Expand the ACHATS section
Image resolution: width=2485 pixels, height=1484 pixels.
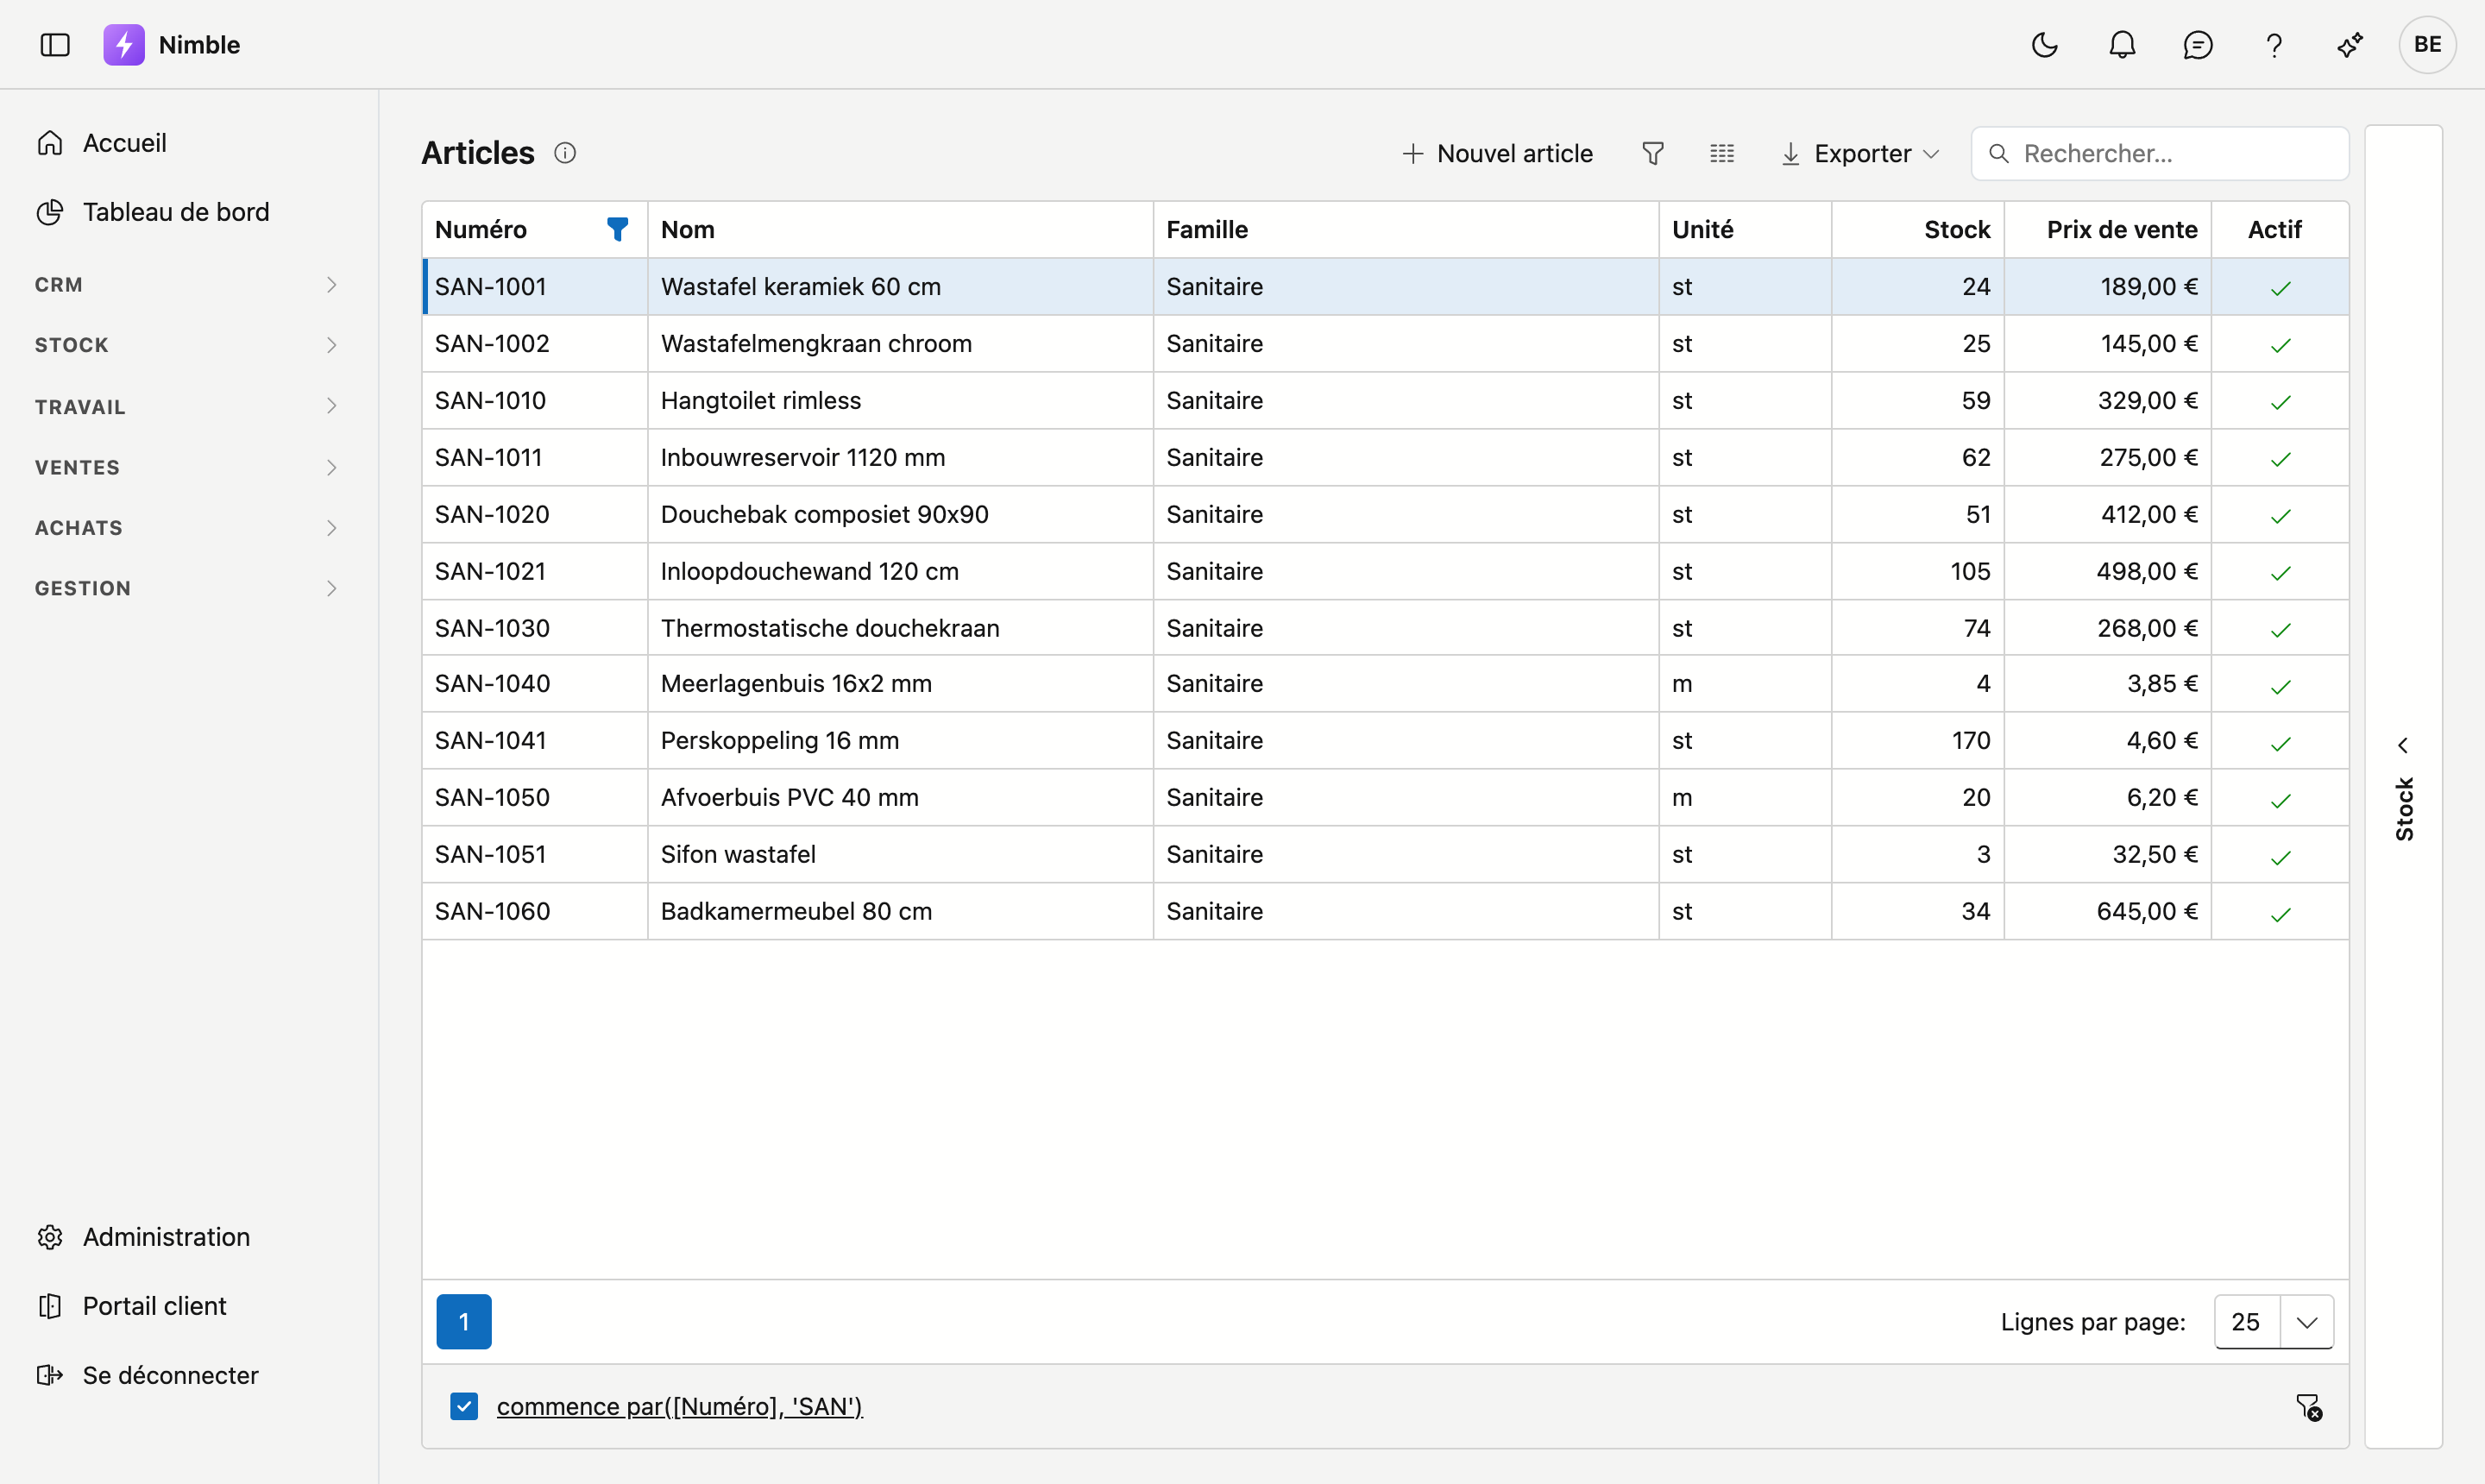pos(188,528)
